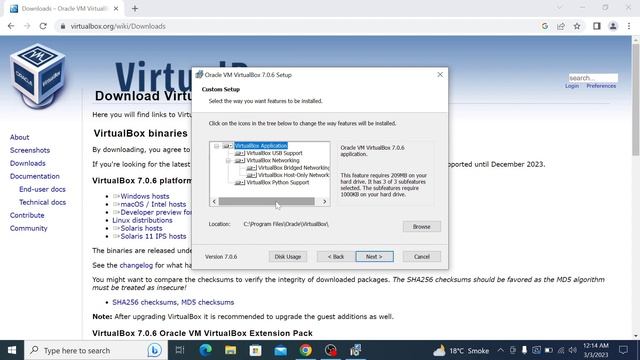640x360 pixels.
Task: Open End-user docs in the sidebar
Action: [x=42, y=189]
